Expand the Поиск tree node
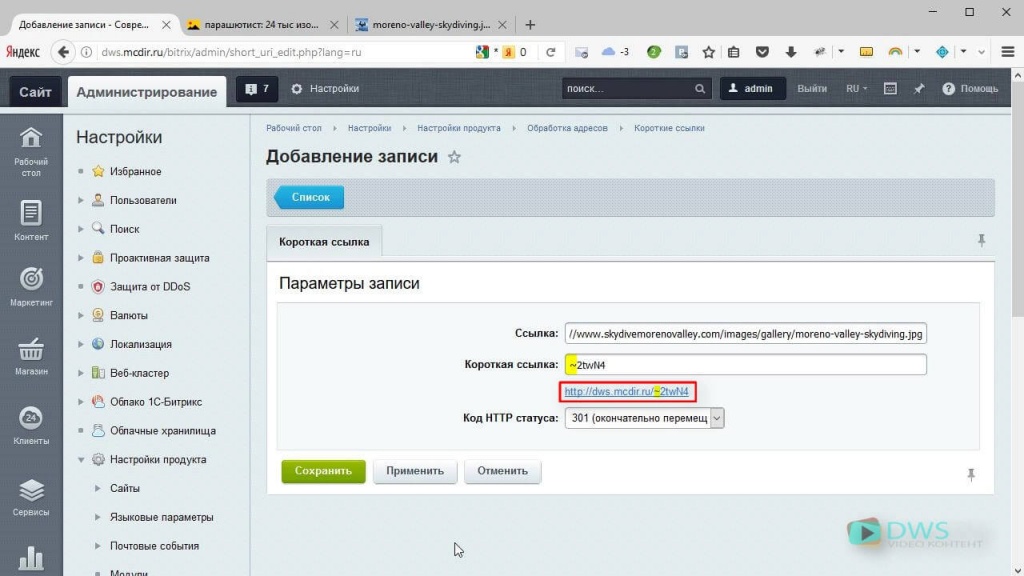The image size is (1024, 576). [81, 229]
